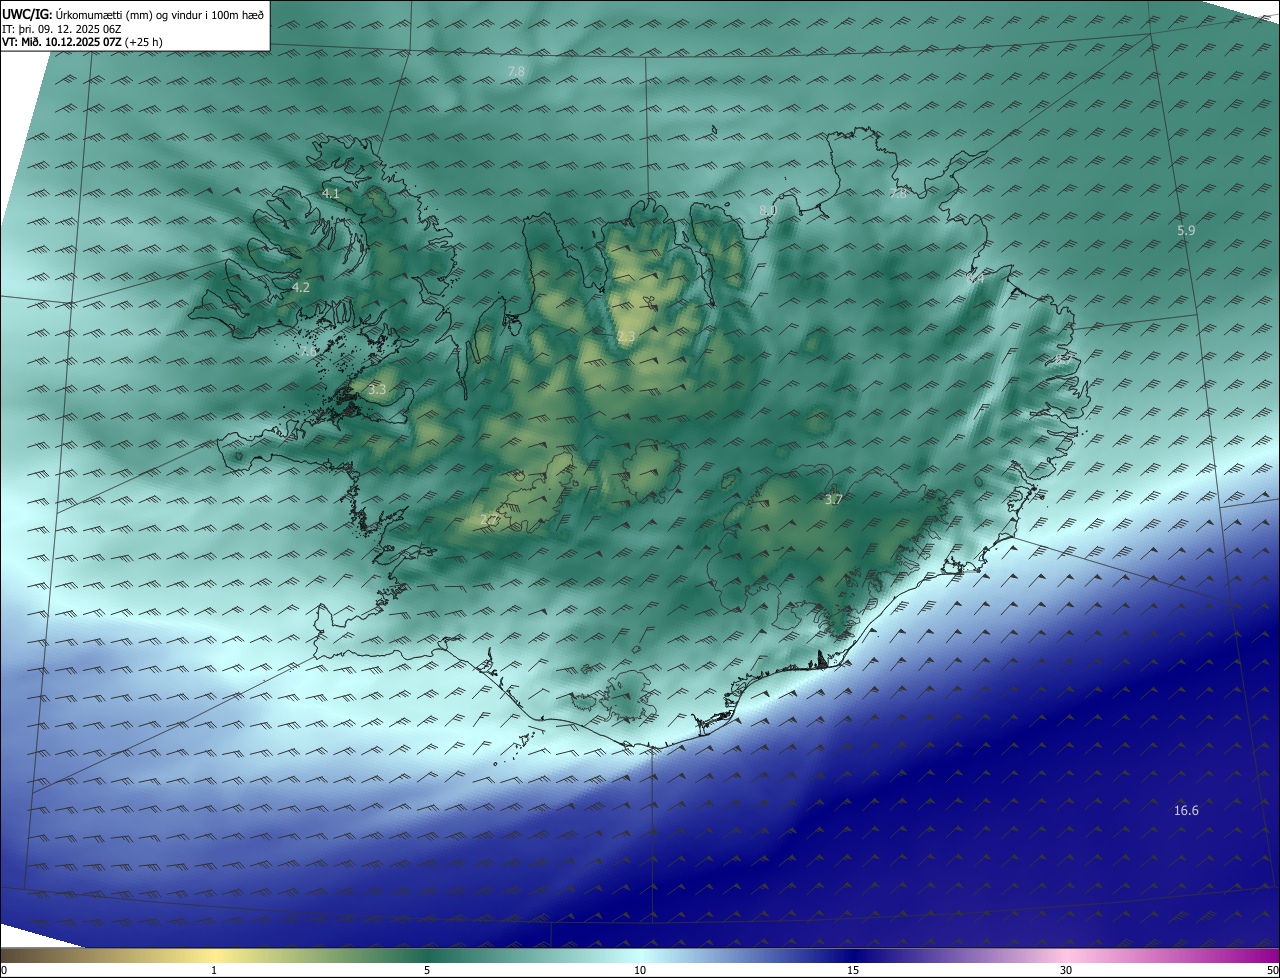Viewport: 1280px width, 978px height.
Task: Click the 3.3 value on the western peninsula
Action: [377, 389]
